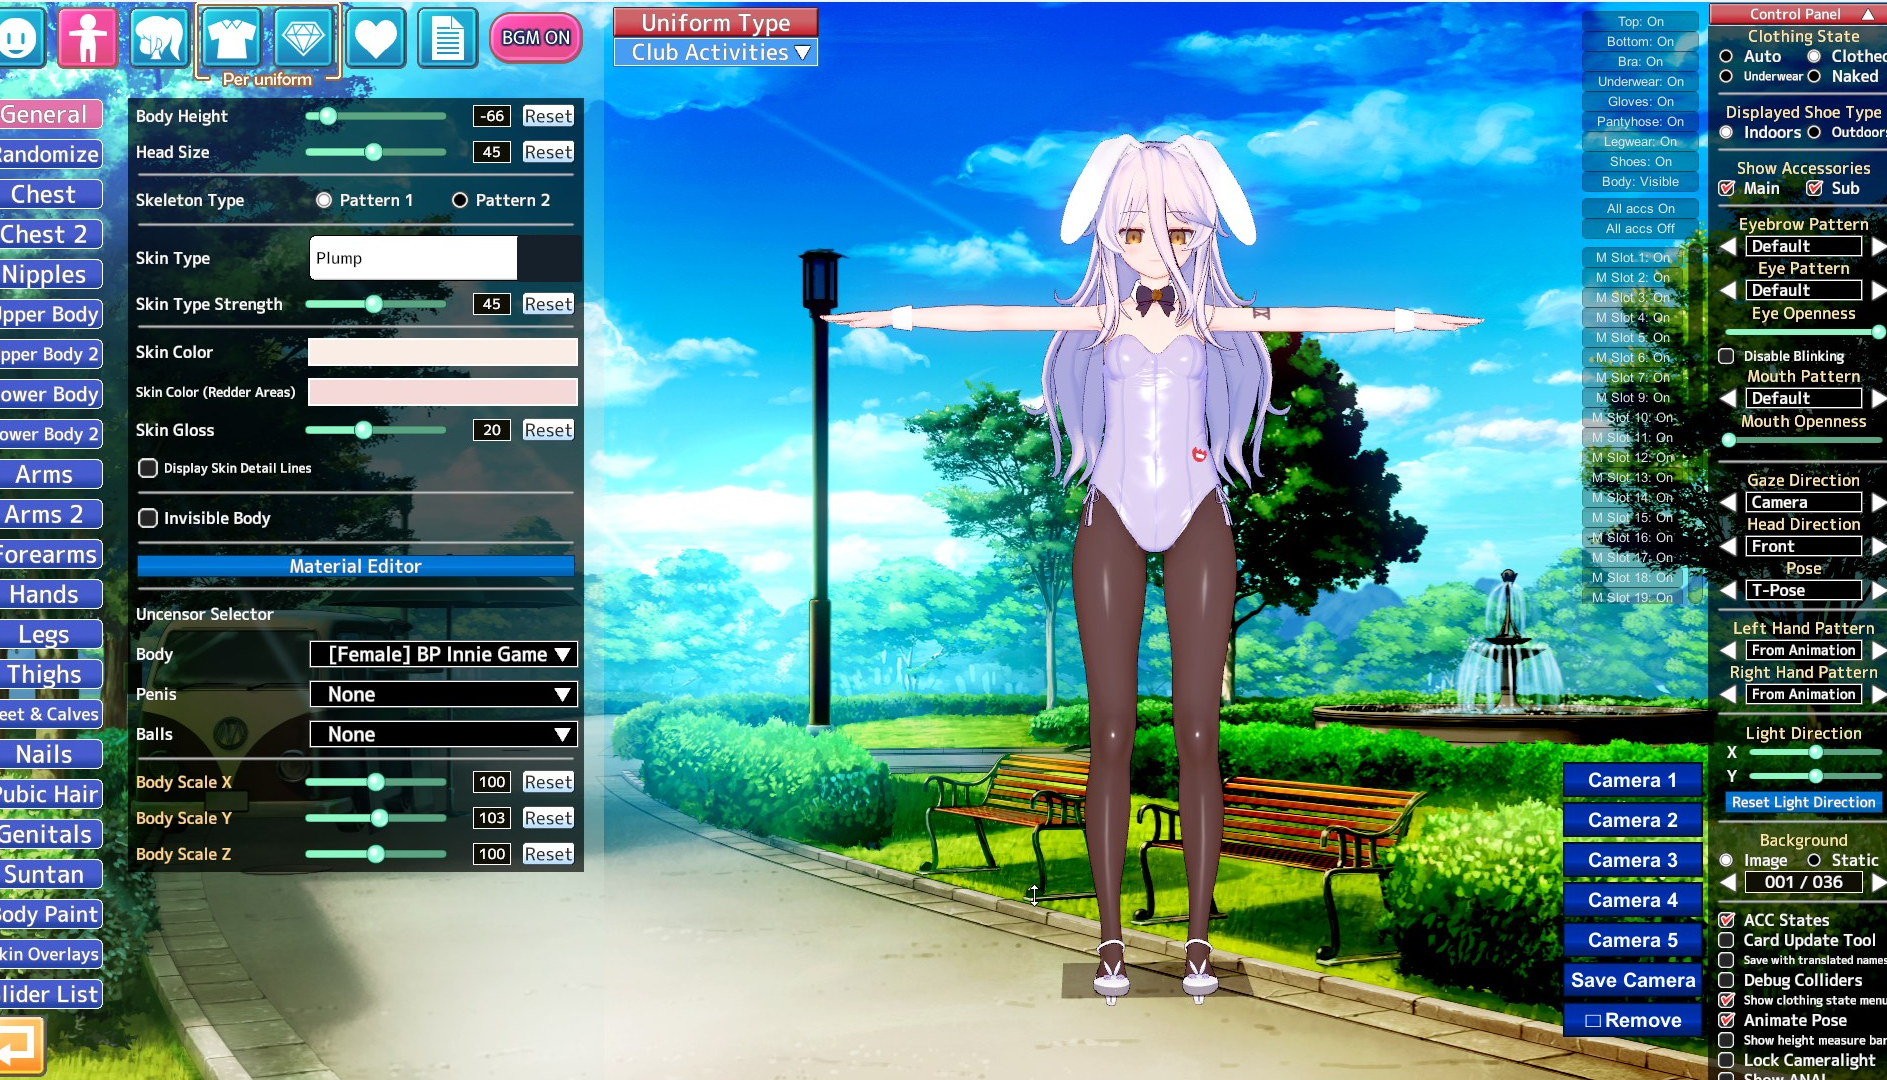Toggle the Pantyhose clothing state button
The height and width of the screenshot is (1080, 1887).
pyautogui.click(x=1640, y=122)
